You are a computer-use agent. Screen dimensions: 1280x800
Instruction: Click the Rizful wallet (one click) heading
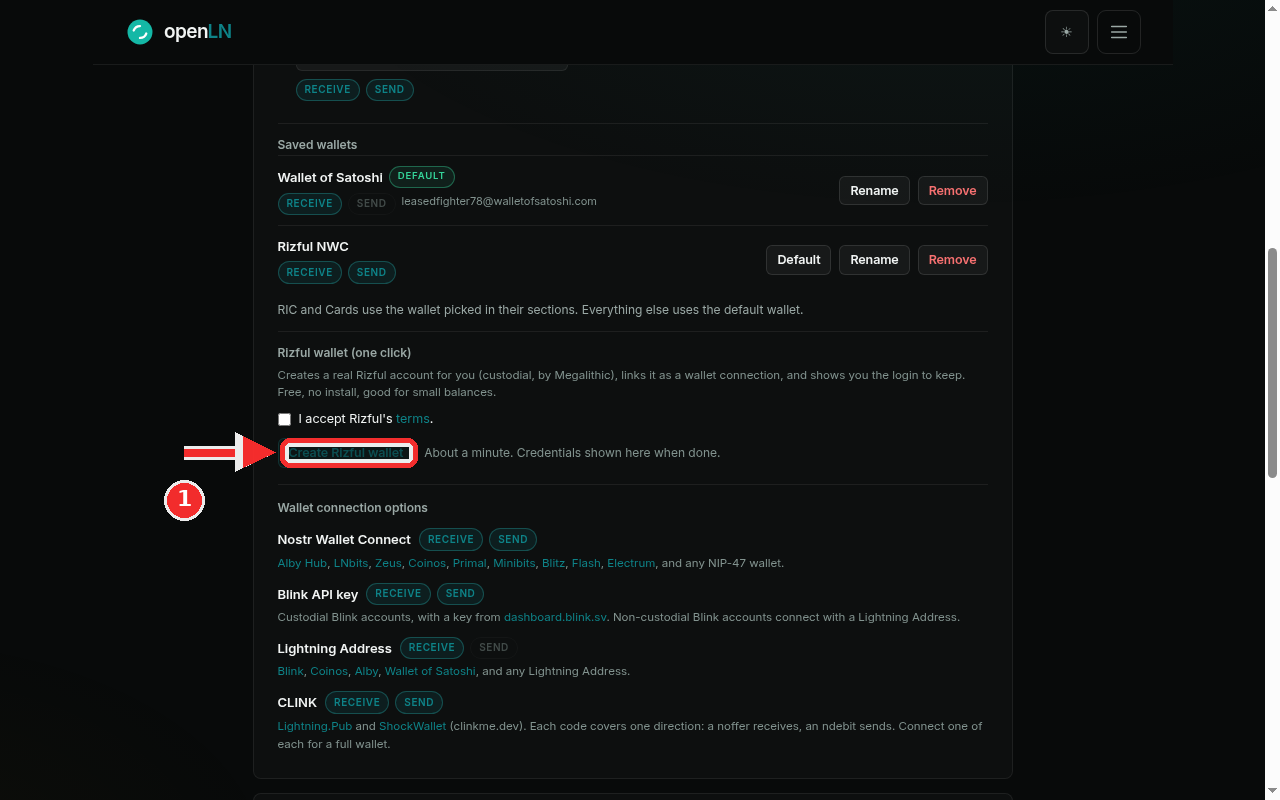click(x=344, y=353)
